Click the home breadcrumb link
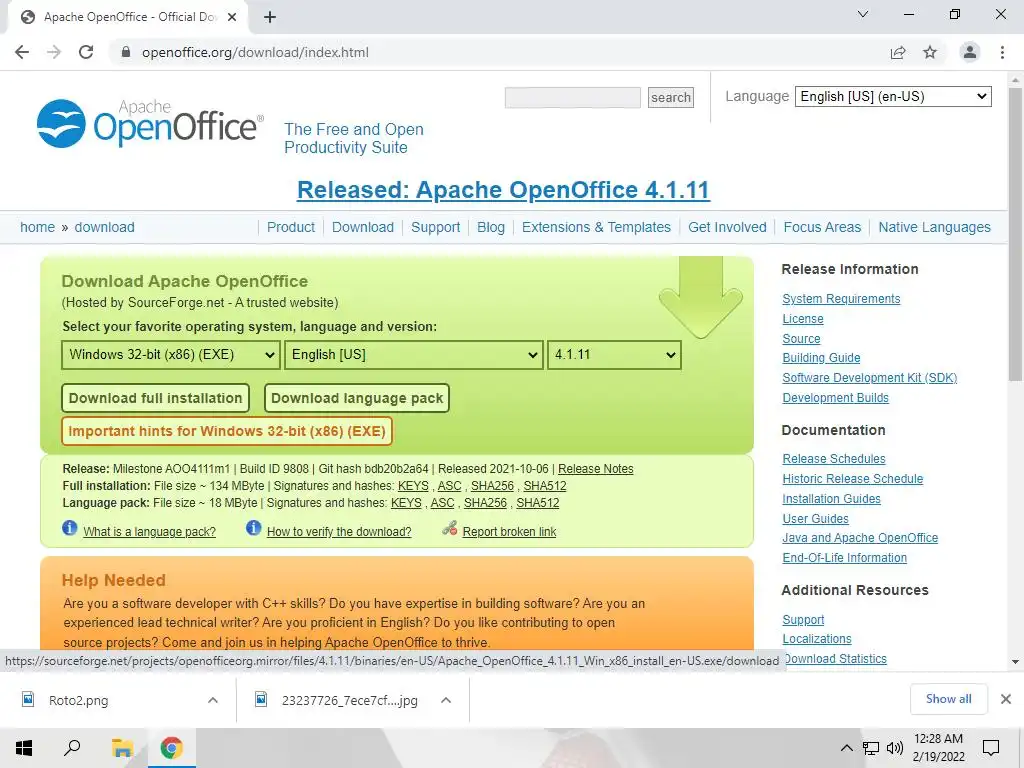This screenshot has height=768, width=1024. (37, 227)
